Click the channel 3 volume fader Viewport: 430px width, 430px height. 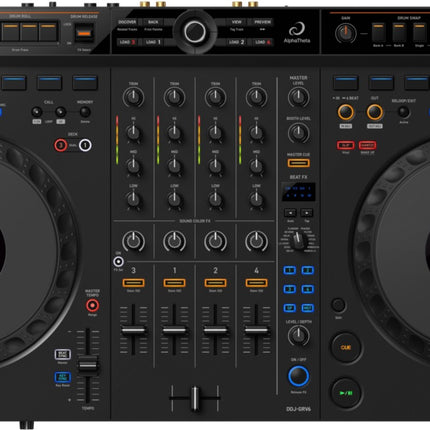click(x=133, y=330)
